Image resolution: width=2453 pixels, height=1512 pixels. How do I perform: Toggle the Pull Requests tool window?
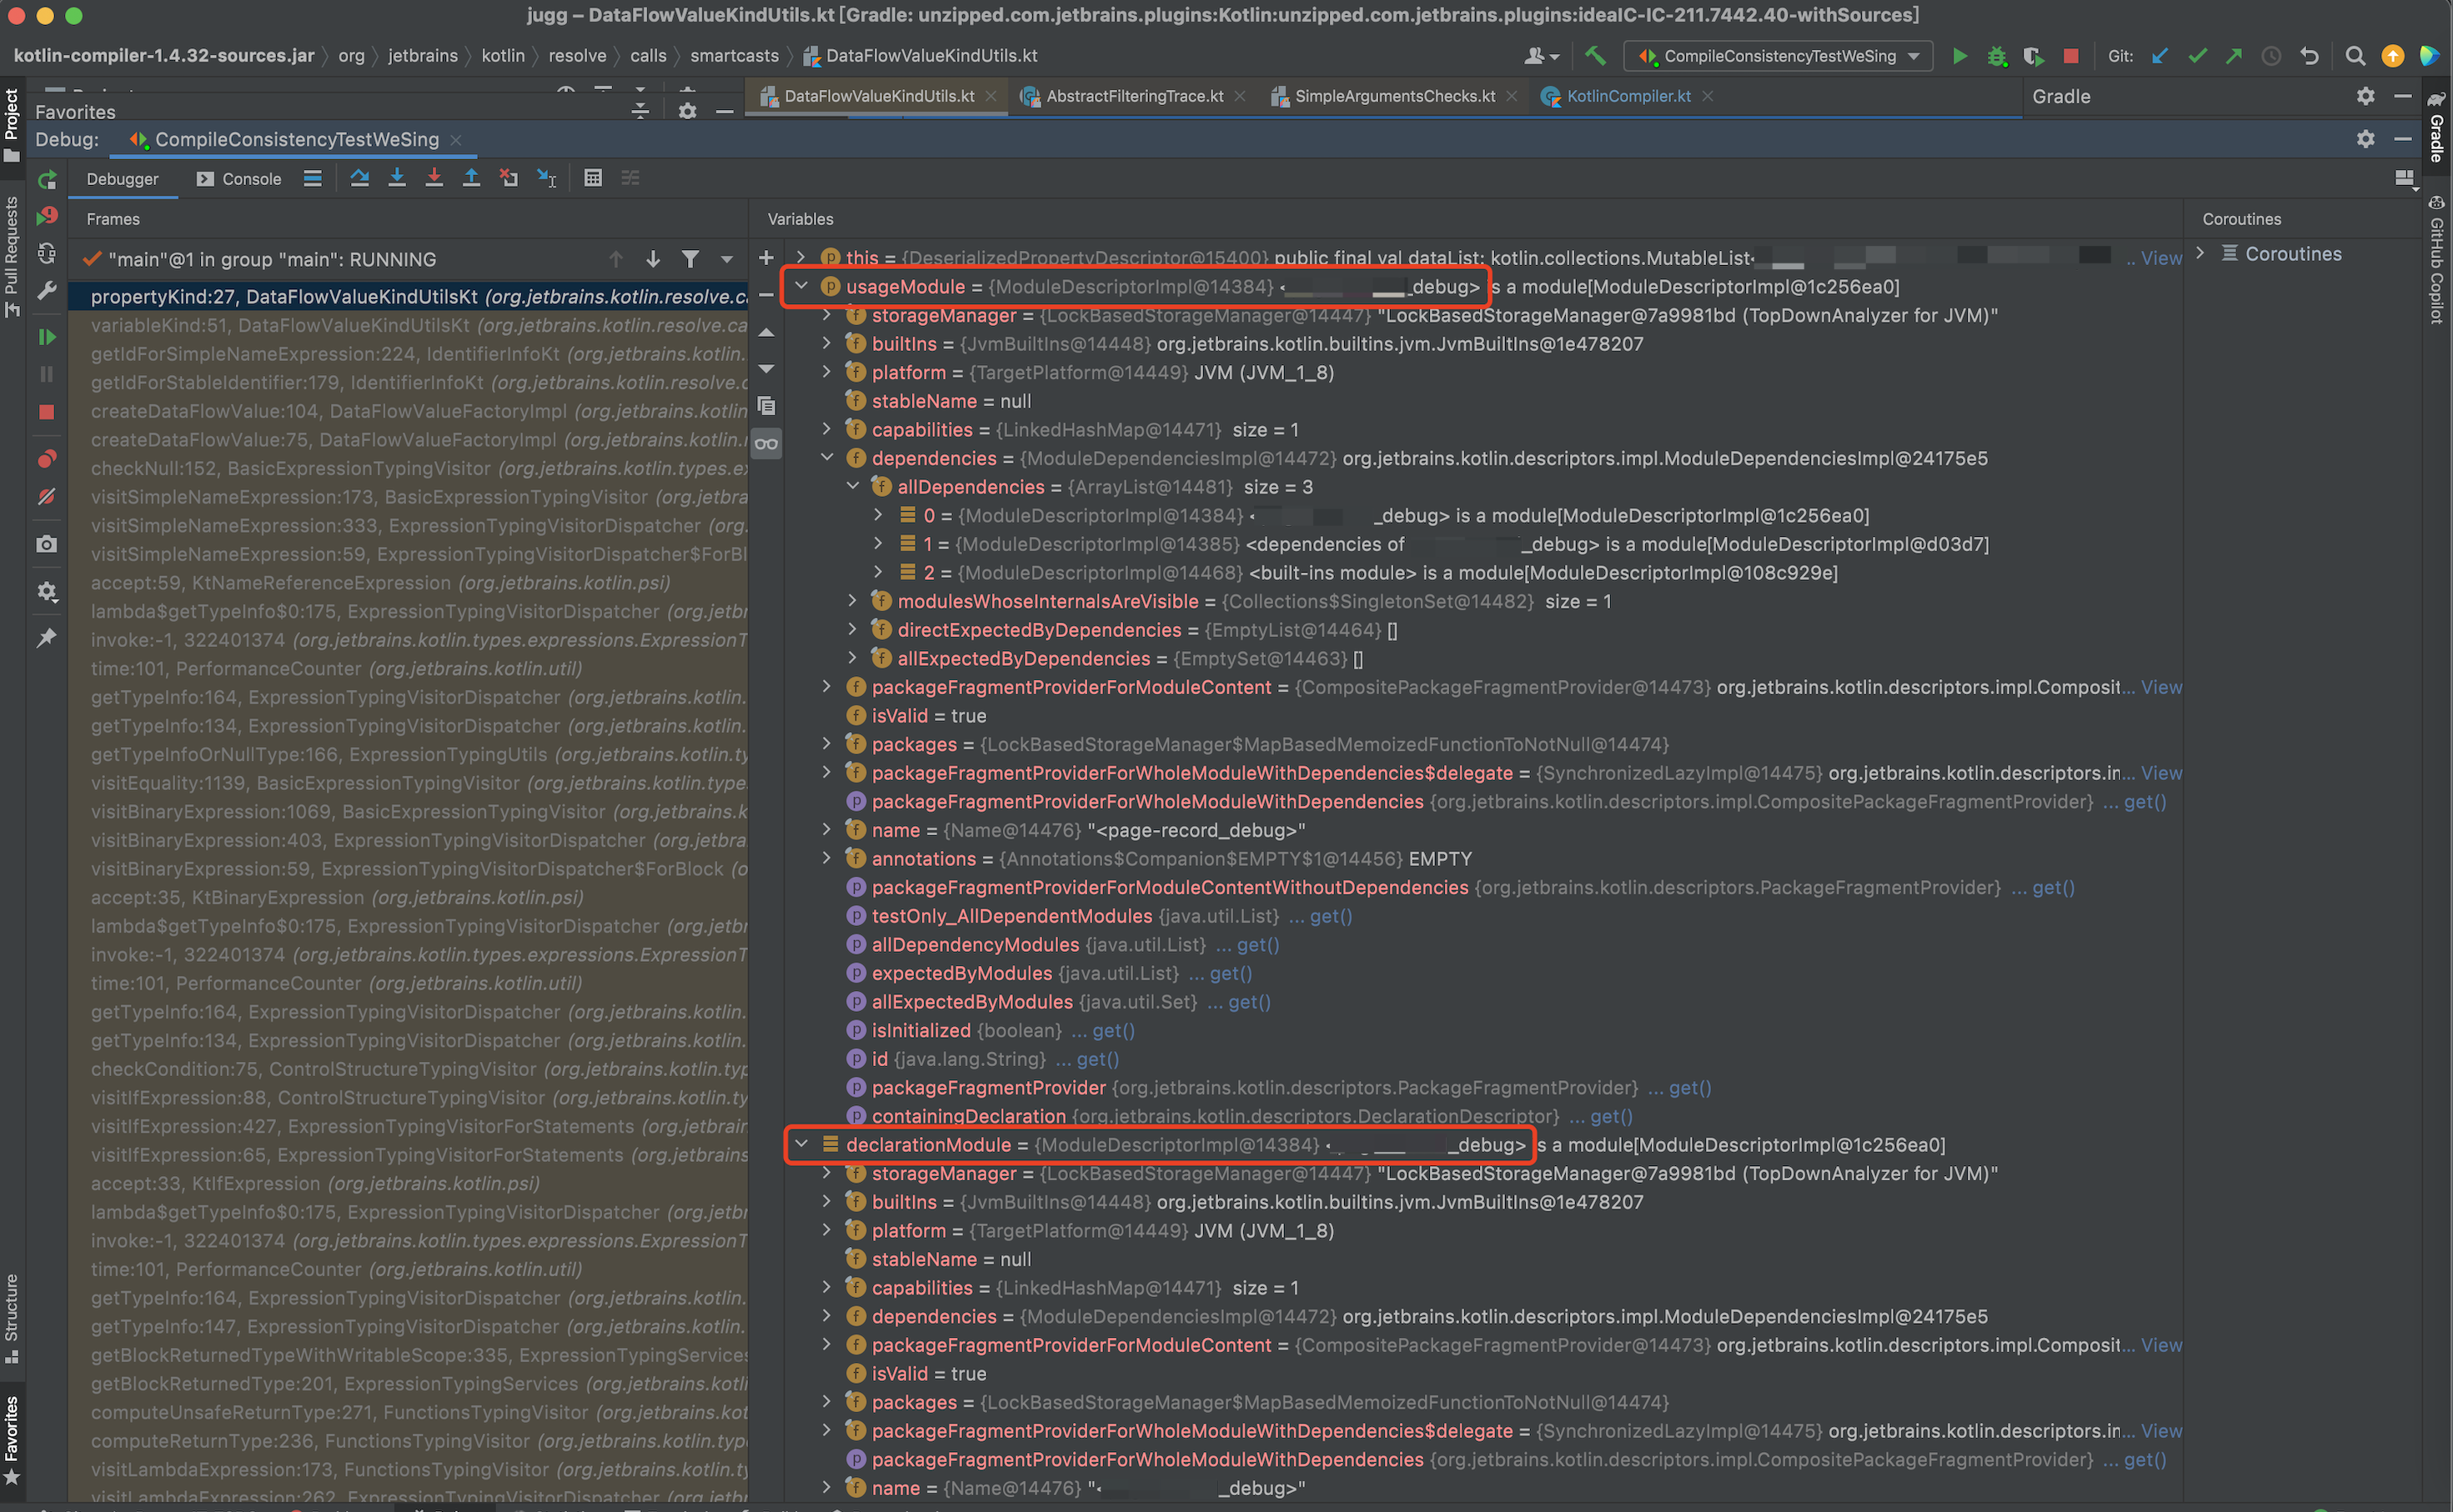(x=12, y=257)
